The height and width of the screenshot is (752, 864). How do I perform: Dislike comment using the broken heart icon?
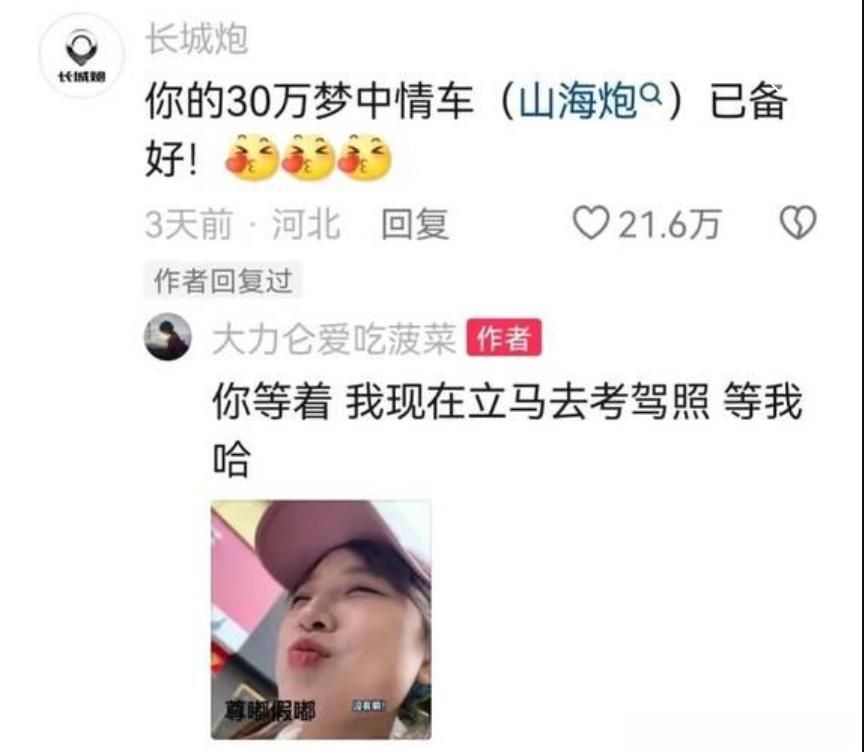coord(797,222)
